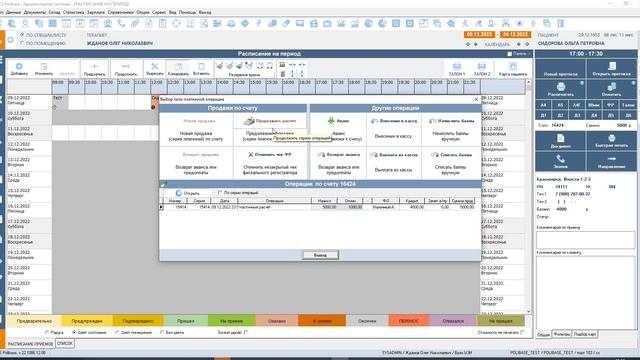The height and width of the screenshot is (360, 640).
Task: Tick the По серии операций checkbox
Action: [220, 193]
